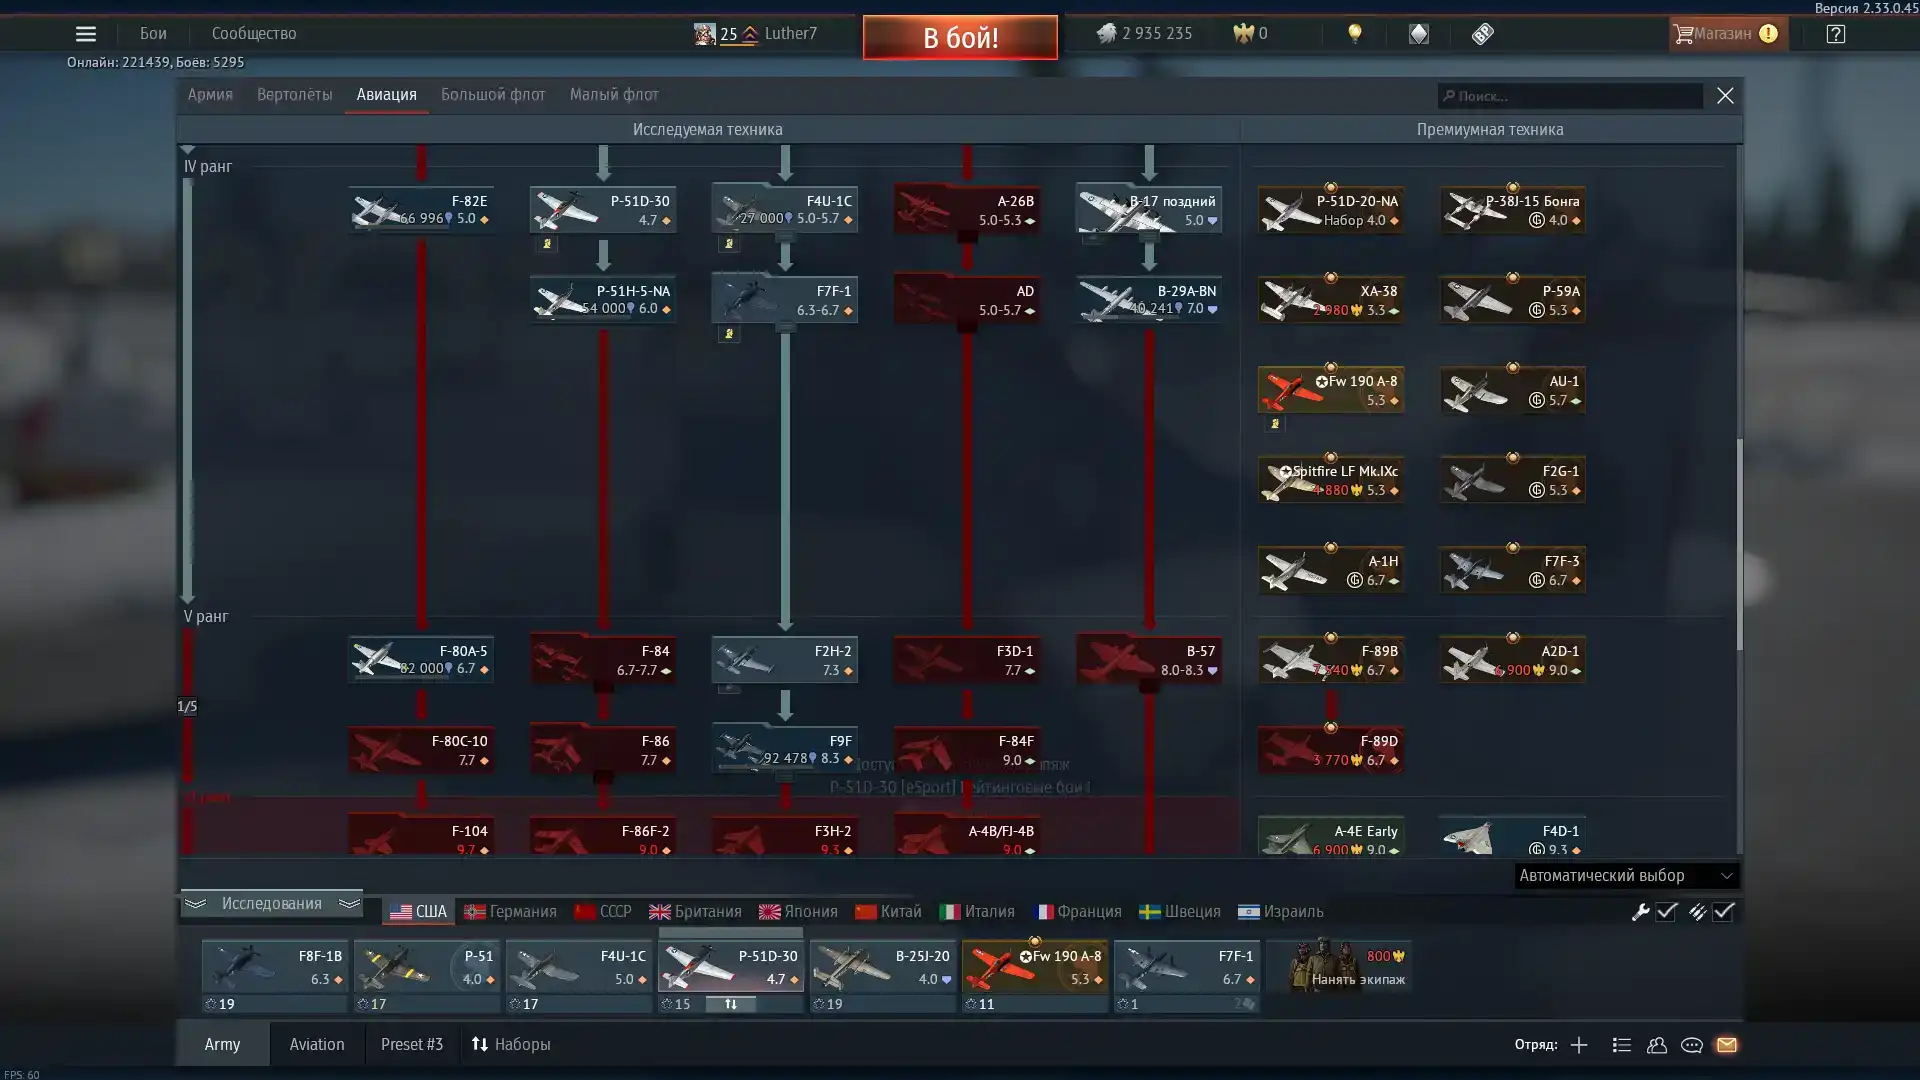Add squad member with plus icon
The height and width of the screenshot is (1080, 1920).
coord(1579,1045)
